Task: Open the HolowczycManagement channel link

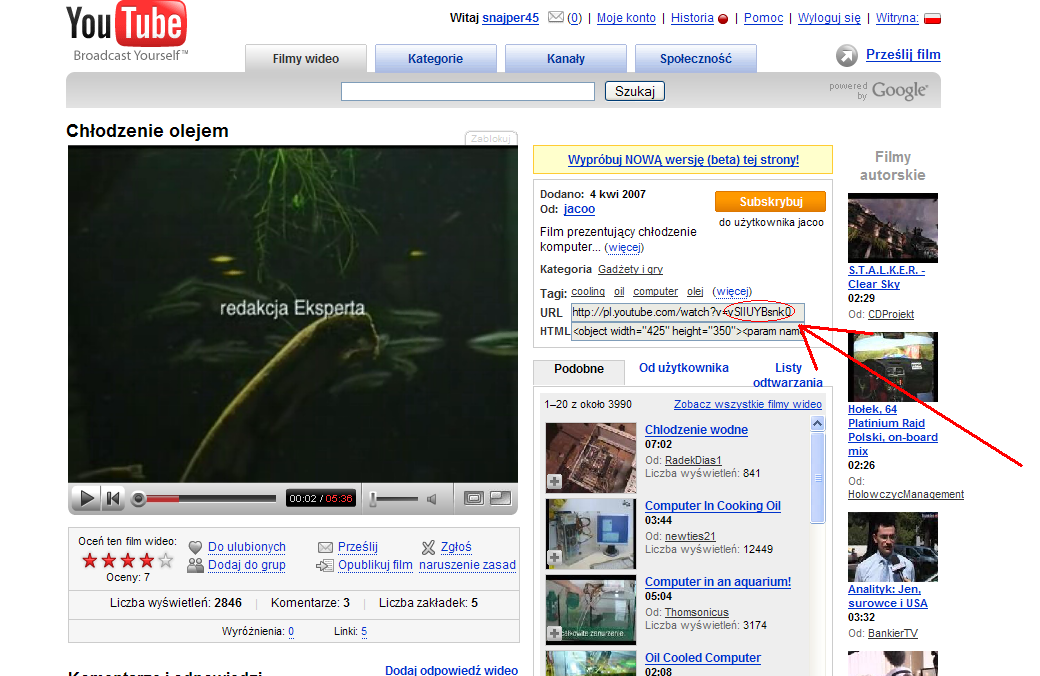Action: pos(906,494)
